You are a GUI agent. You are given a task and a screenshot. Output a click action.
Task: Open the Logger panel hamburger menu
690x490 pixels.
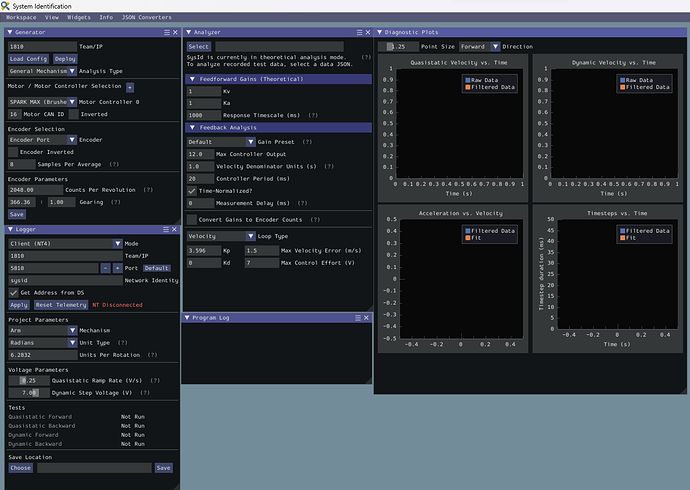pyautogui.click(x=166, y=229)
